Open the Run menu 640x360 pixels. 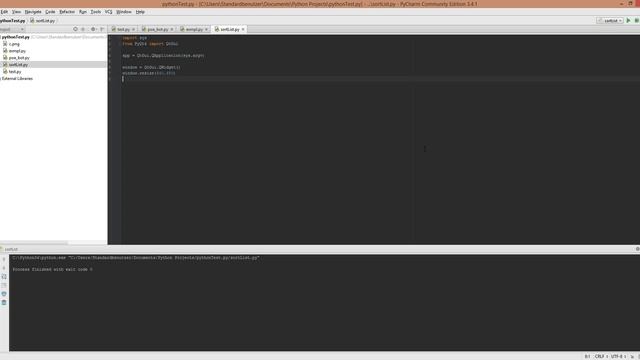[x=83, y=12]
